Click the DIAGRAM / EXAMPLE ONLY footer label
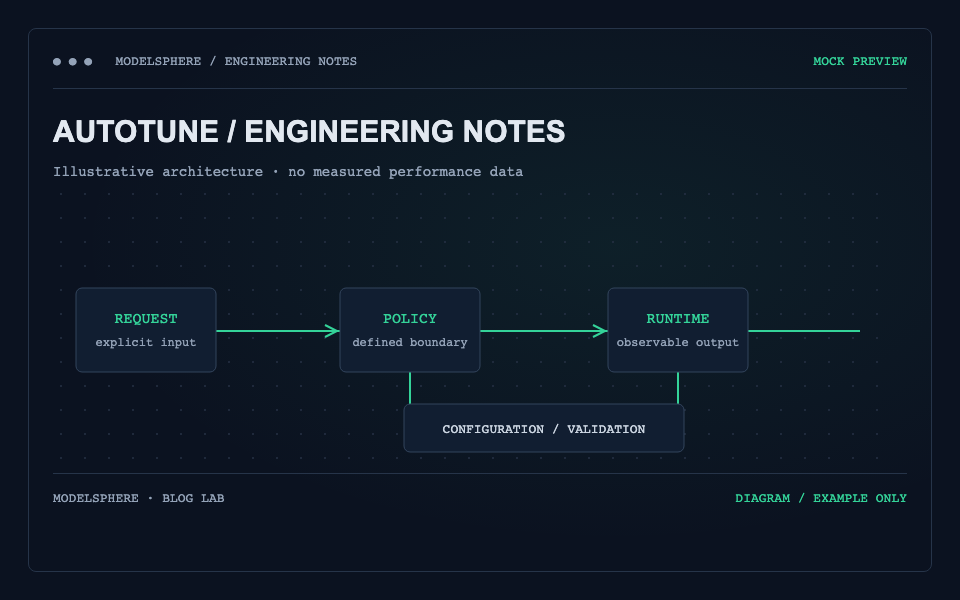 [x=821, y=498]
